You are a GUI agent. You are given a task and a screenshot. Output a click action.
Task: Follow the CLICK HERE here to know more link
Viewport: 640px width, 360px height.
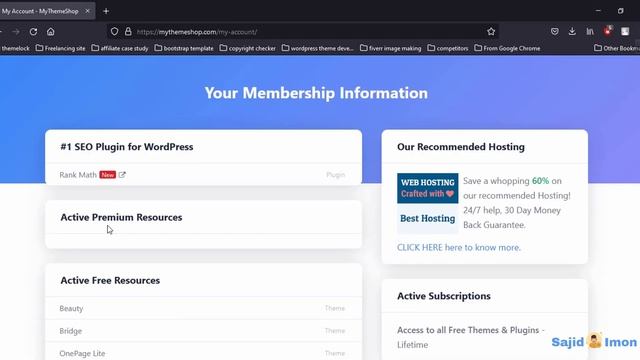tap(459, 247)
